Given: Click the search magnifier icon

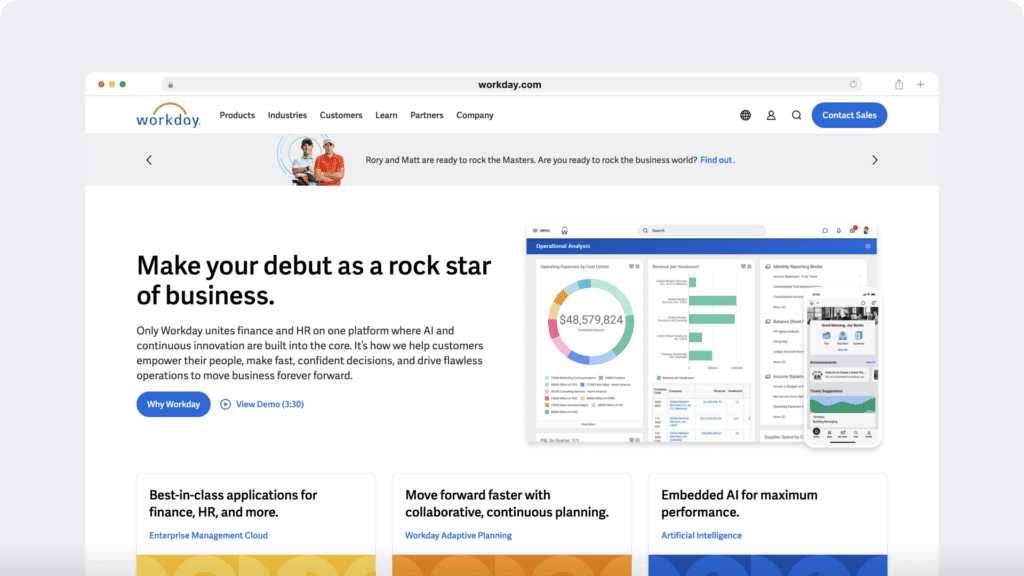Looking at the screenshot, I should click(x=796, y=115).
